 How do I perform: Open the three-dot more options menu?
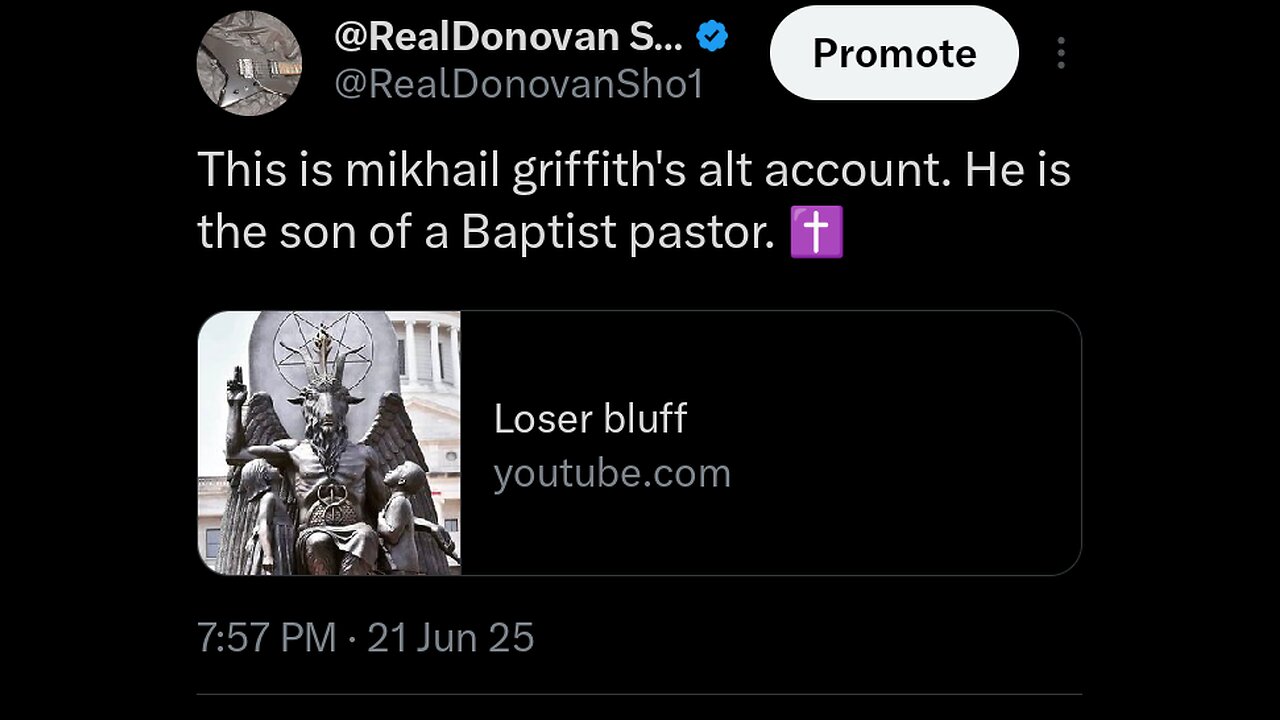1061,53
